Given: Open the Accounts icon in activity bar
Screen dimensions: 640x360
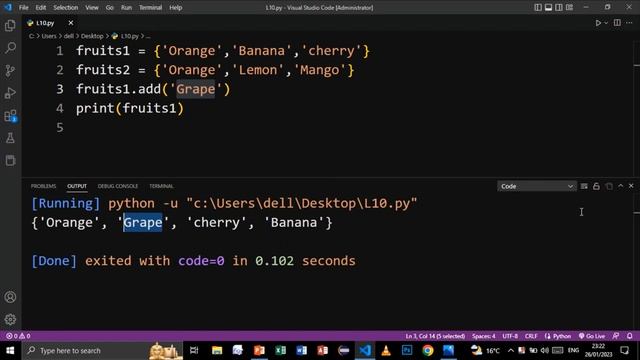Looking at the screenshot, I should tap(10, 297).
